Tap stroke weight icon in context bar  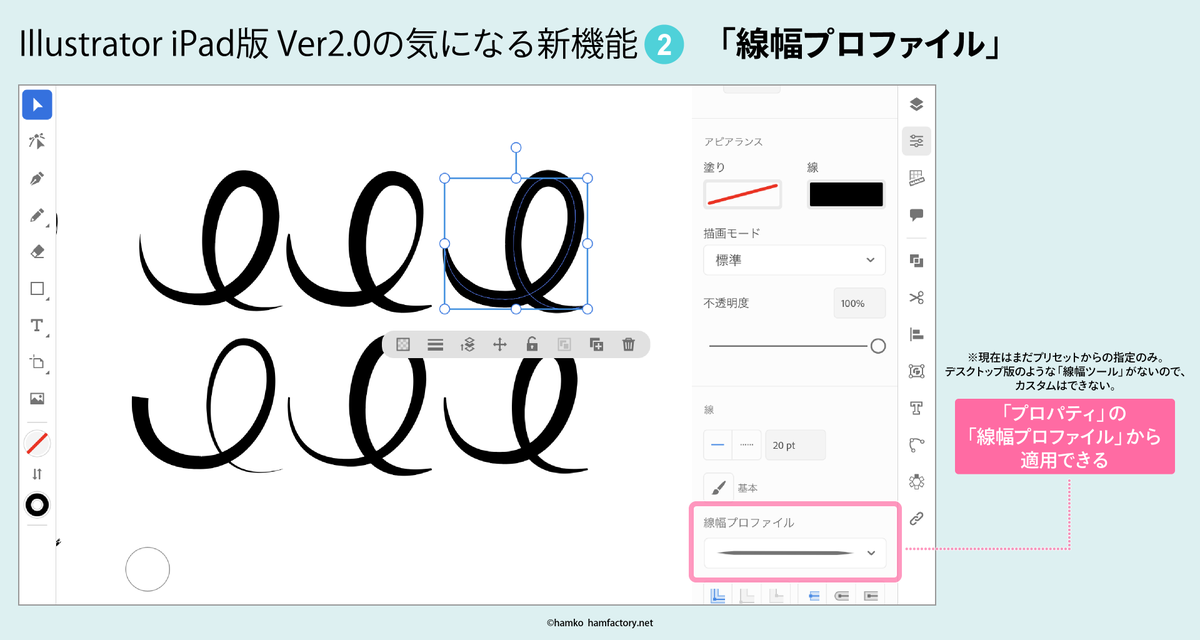(x=435, y=344)
